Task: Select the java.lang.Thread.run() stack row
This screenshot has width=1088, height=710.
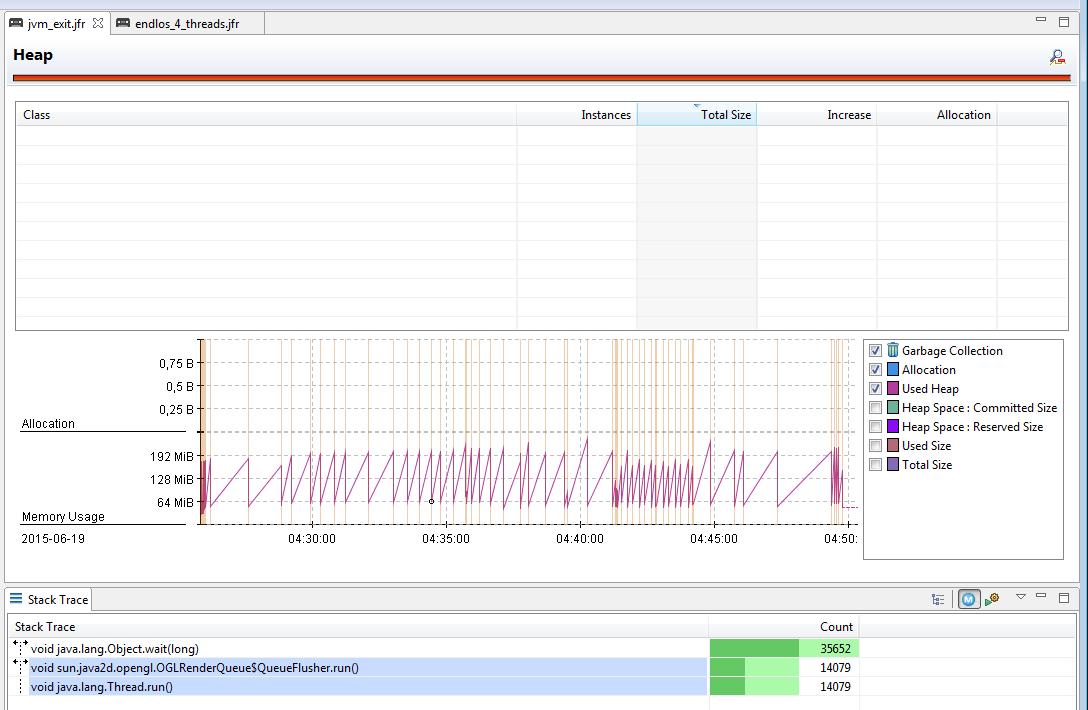Action: click(102, 687)
